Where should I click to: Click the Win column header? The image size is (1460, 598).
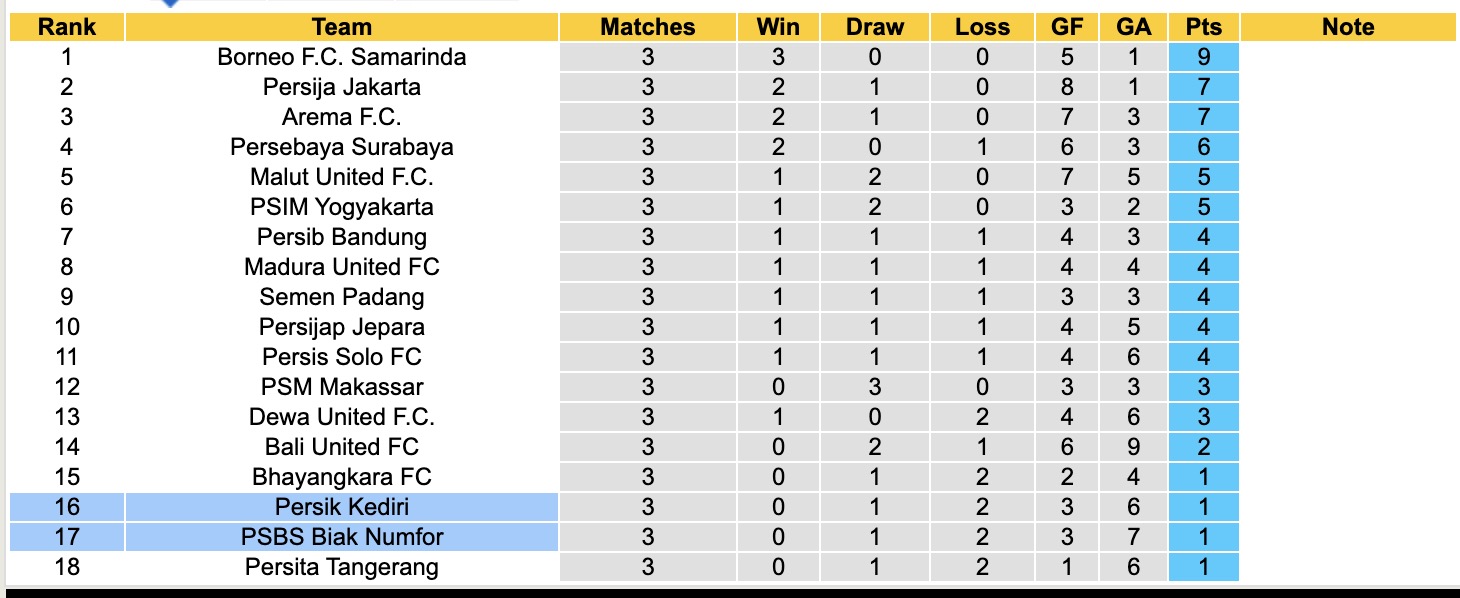[x=778, y=27]
